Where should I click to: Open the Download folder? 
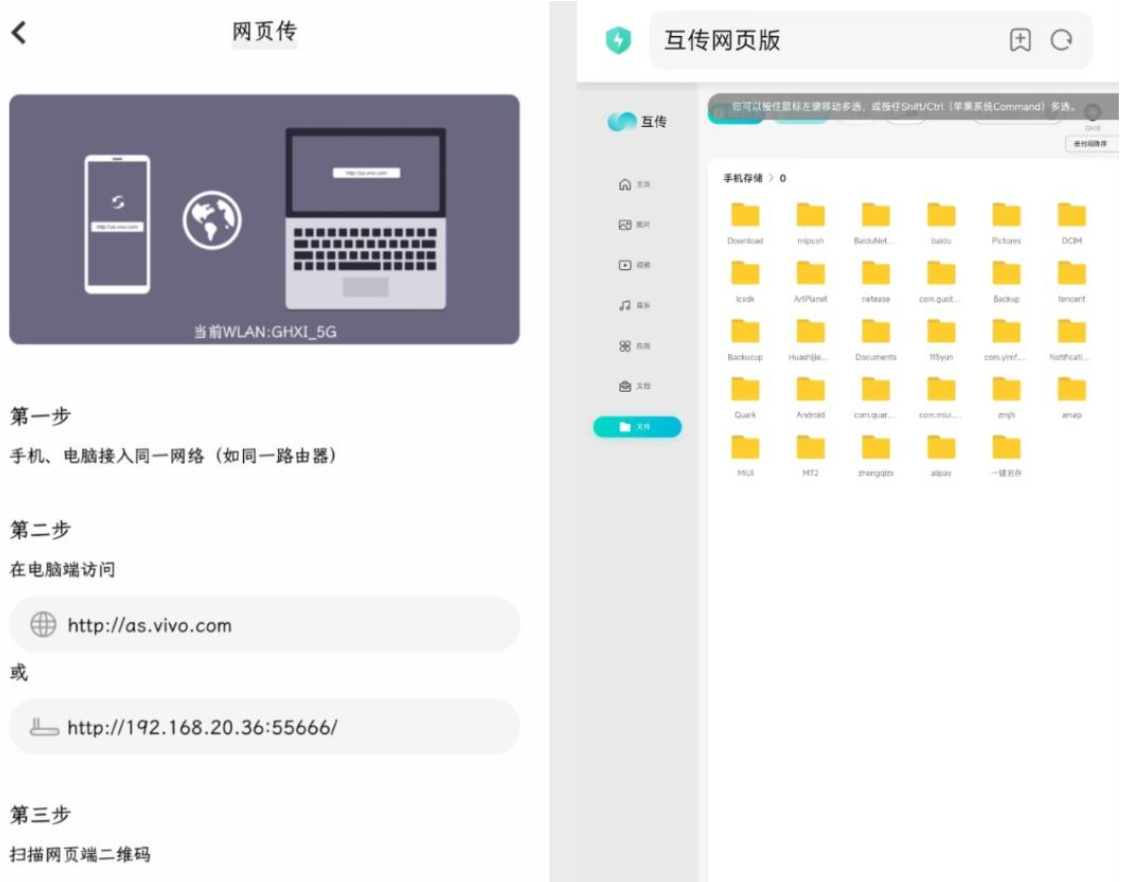click(x=745, y=223)
